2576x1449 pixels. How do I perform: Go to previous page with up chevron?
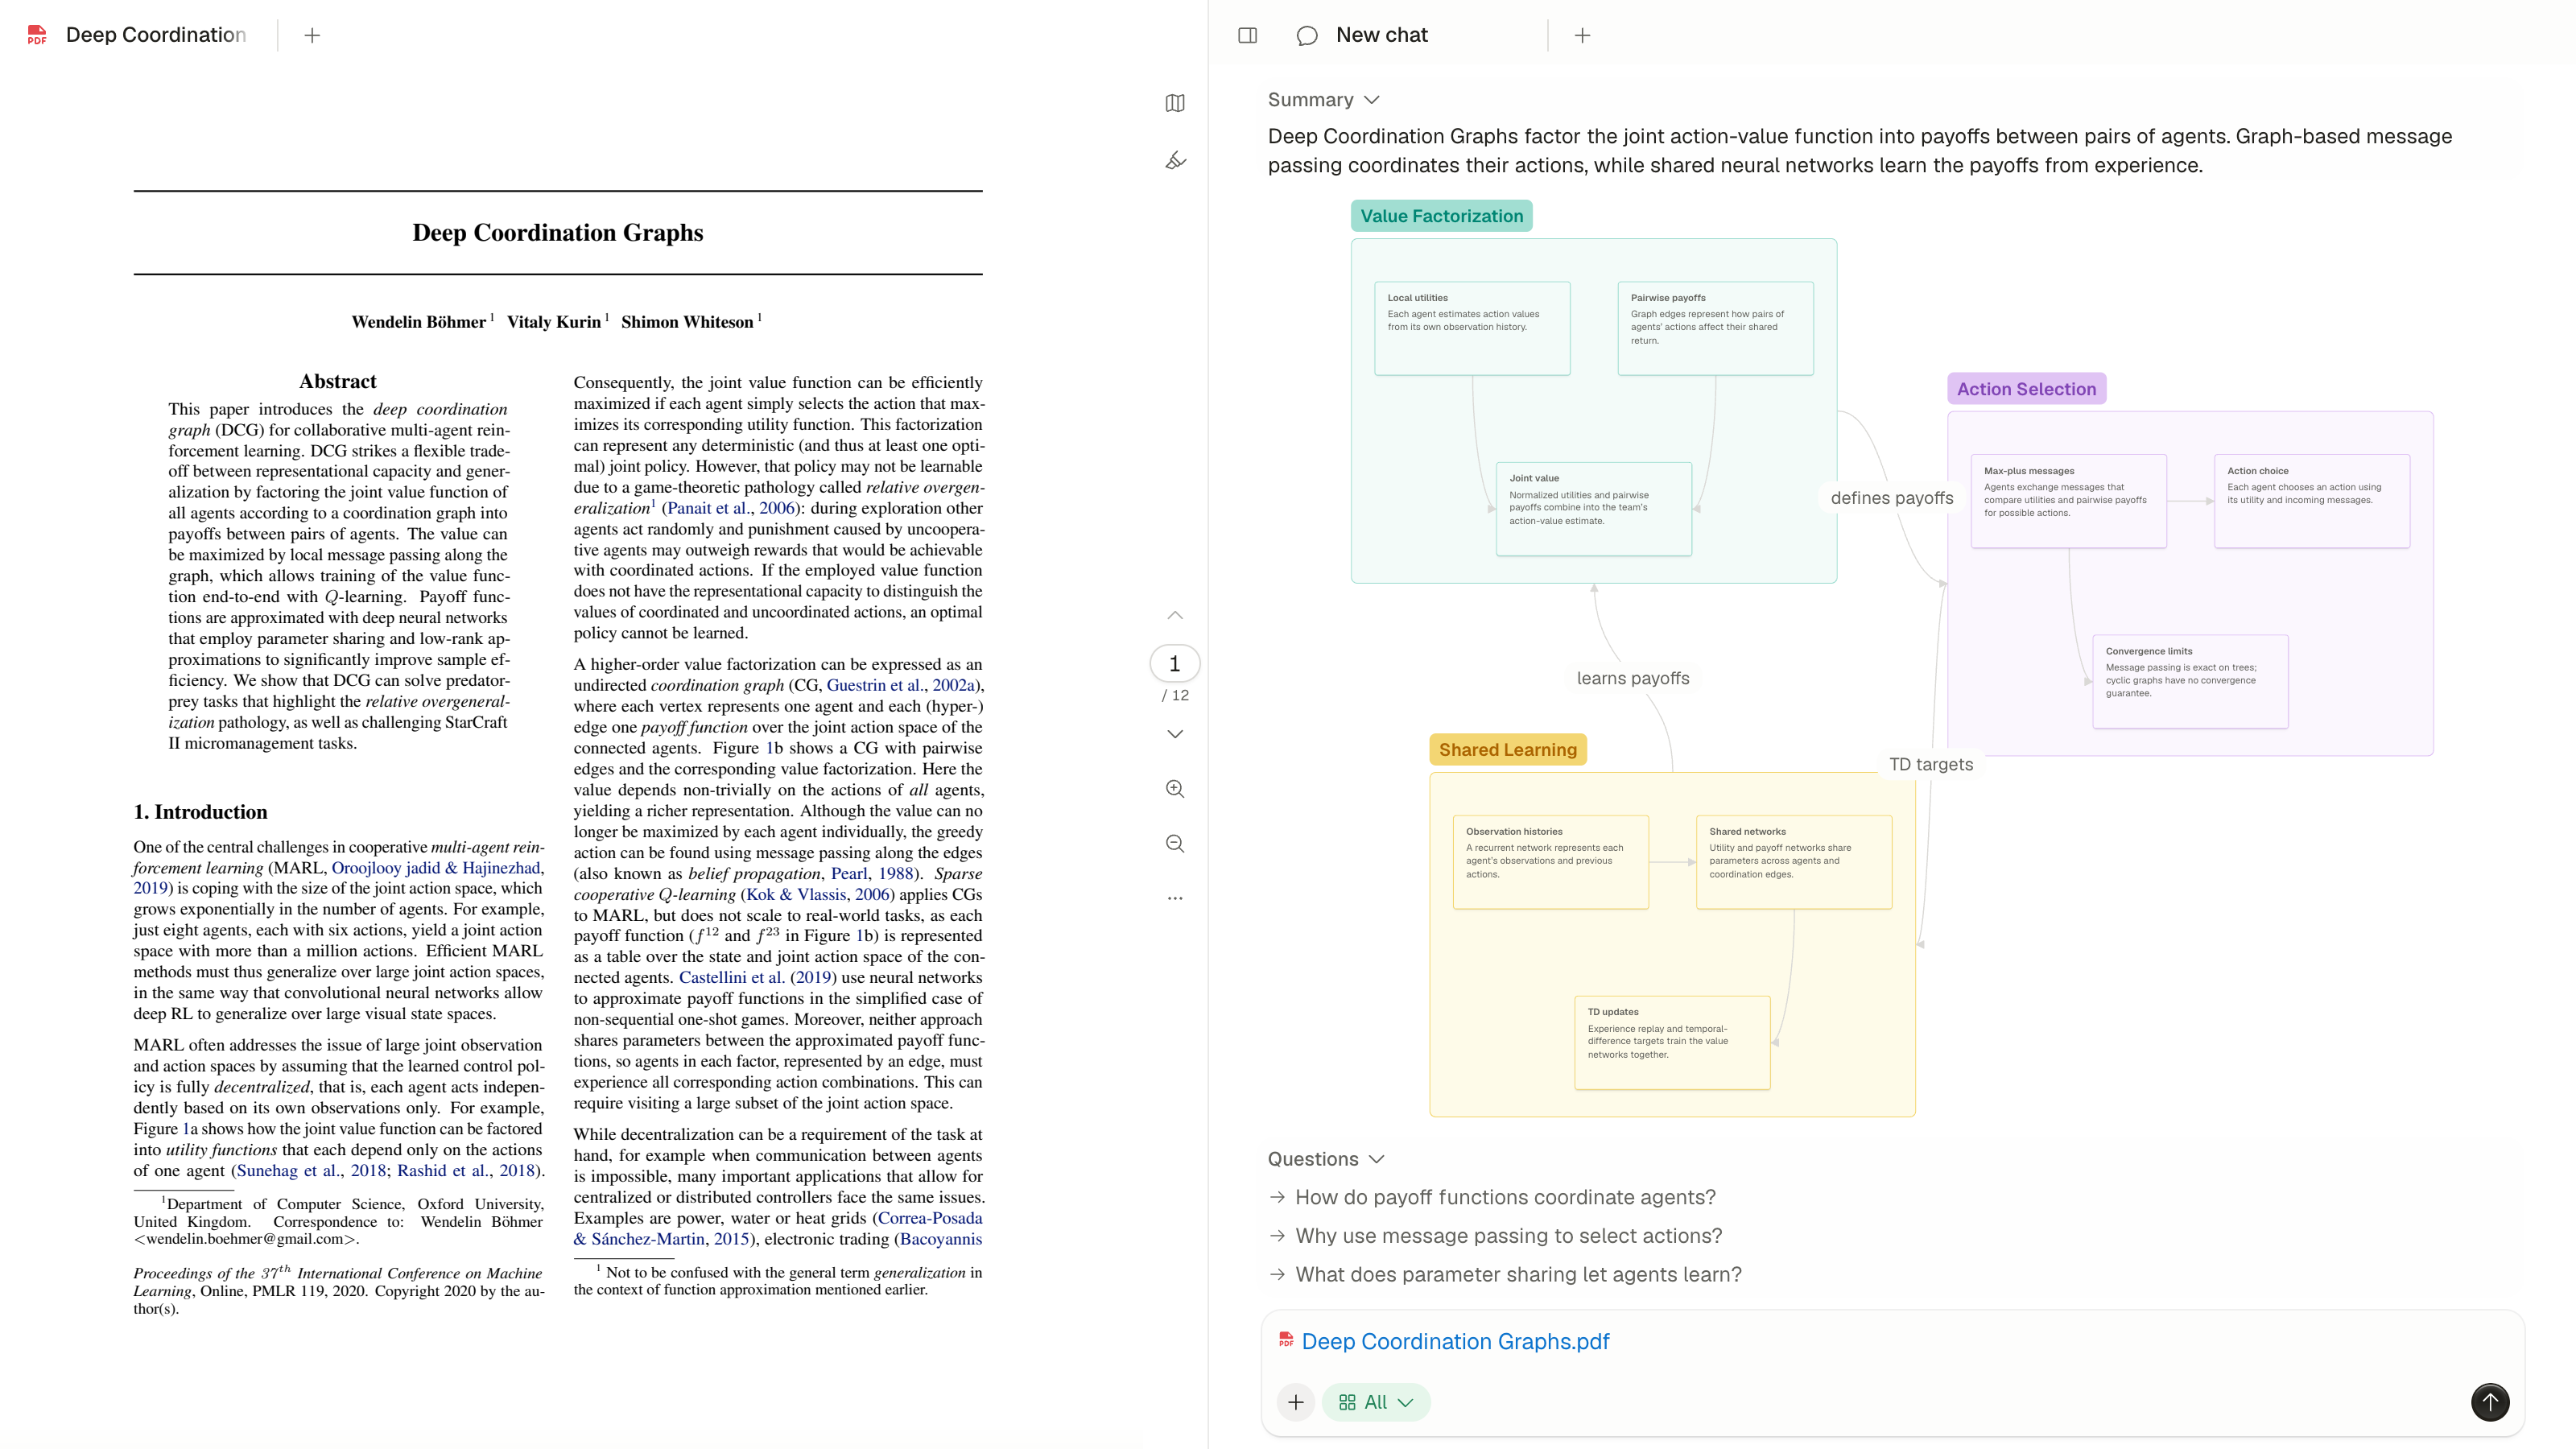1175,615
